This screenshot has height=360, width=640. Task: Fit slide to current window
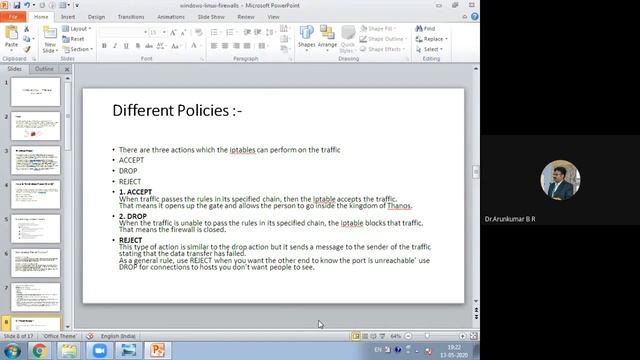[473, 336]
